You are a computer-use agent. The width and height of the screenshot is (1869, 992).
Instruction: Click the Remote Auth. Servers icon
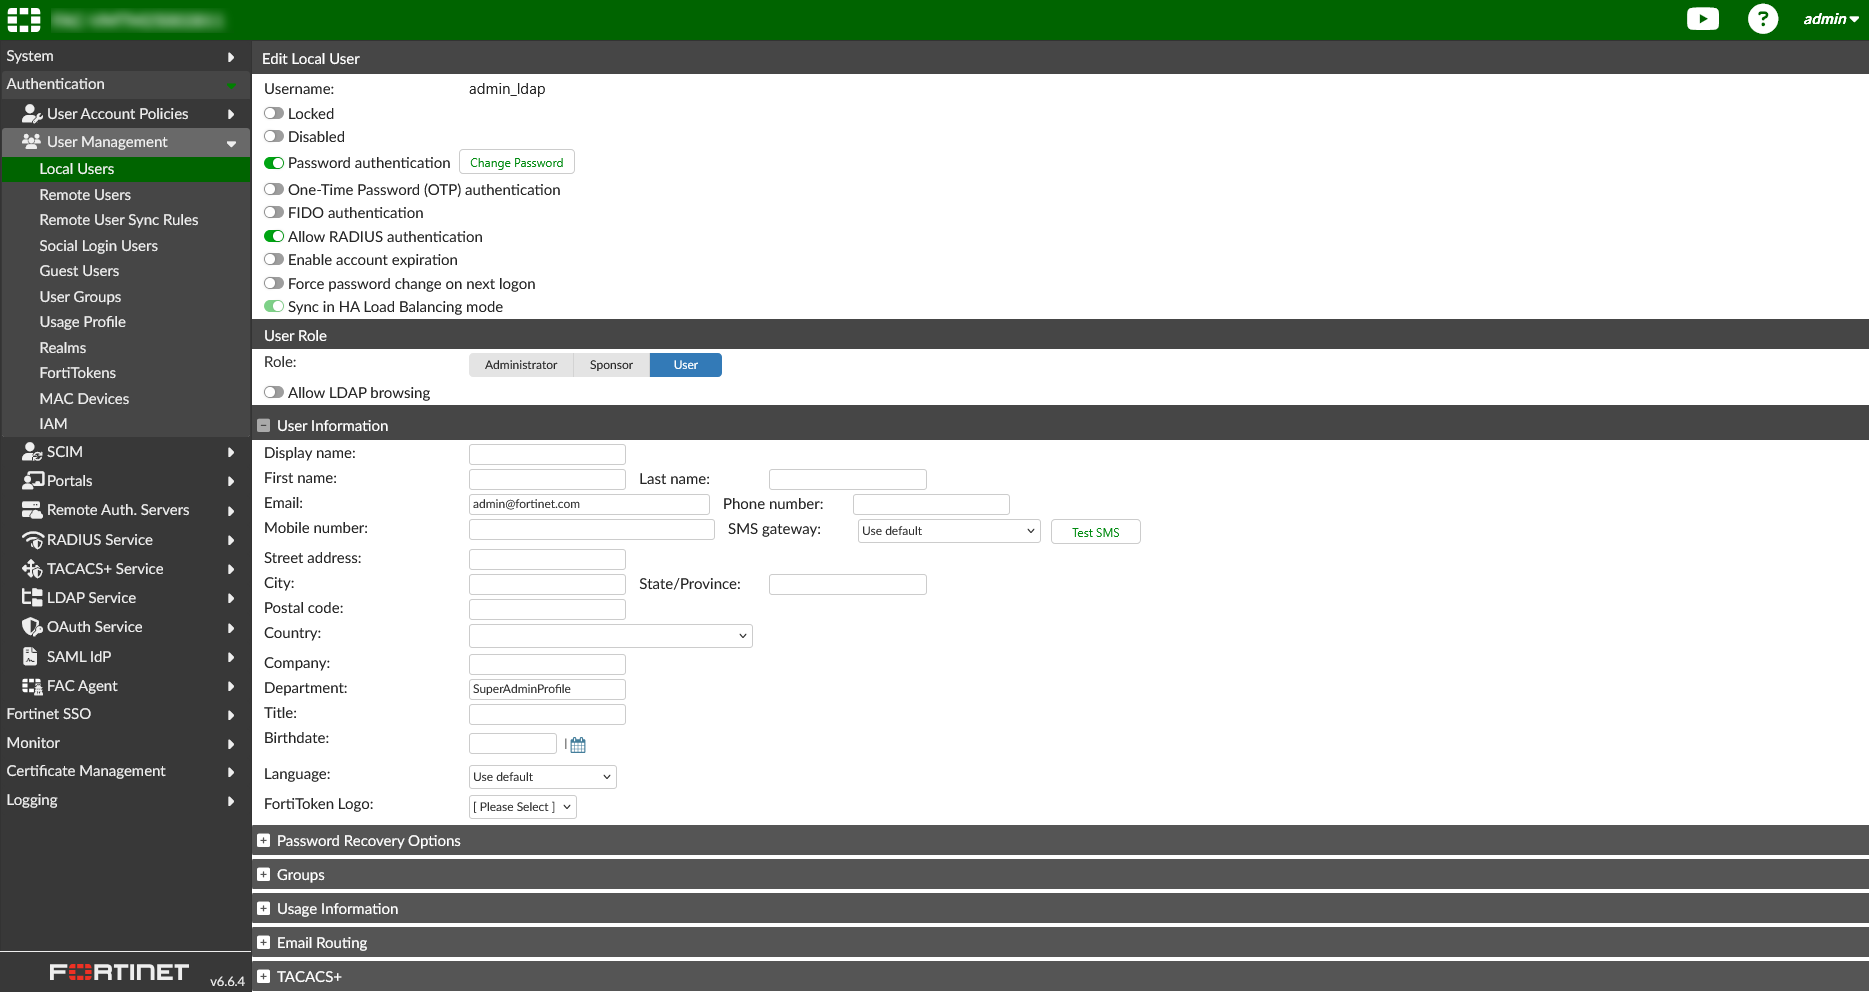tap(32, 510)
